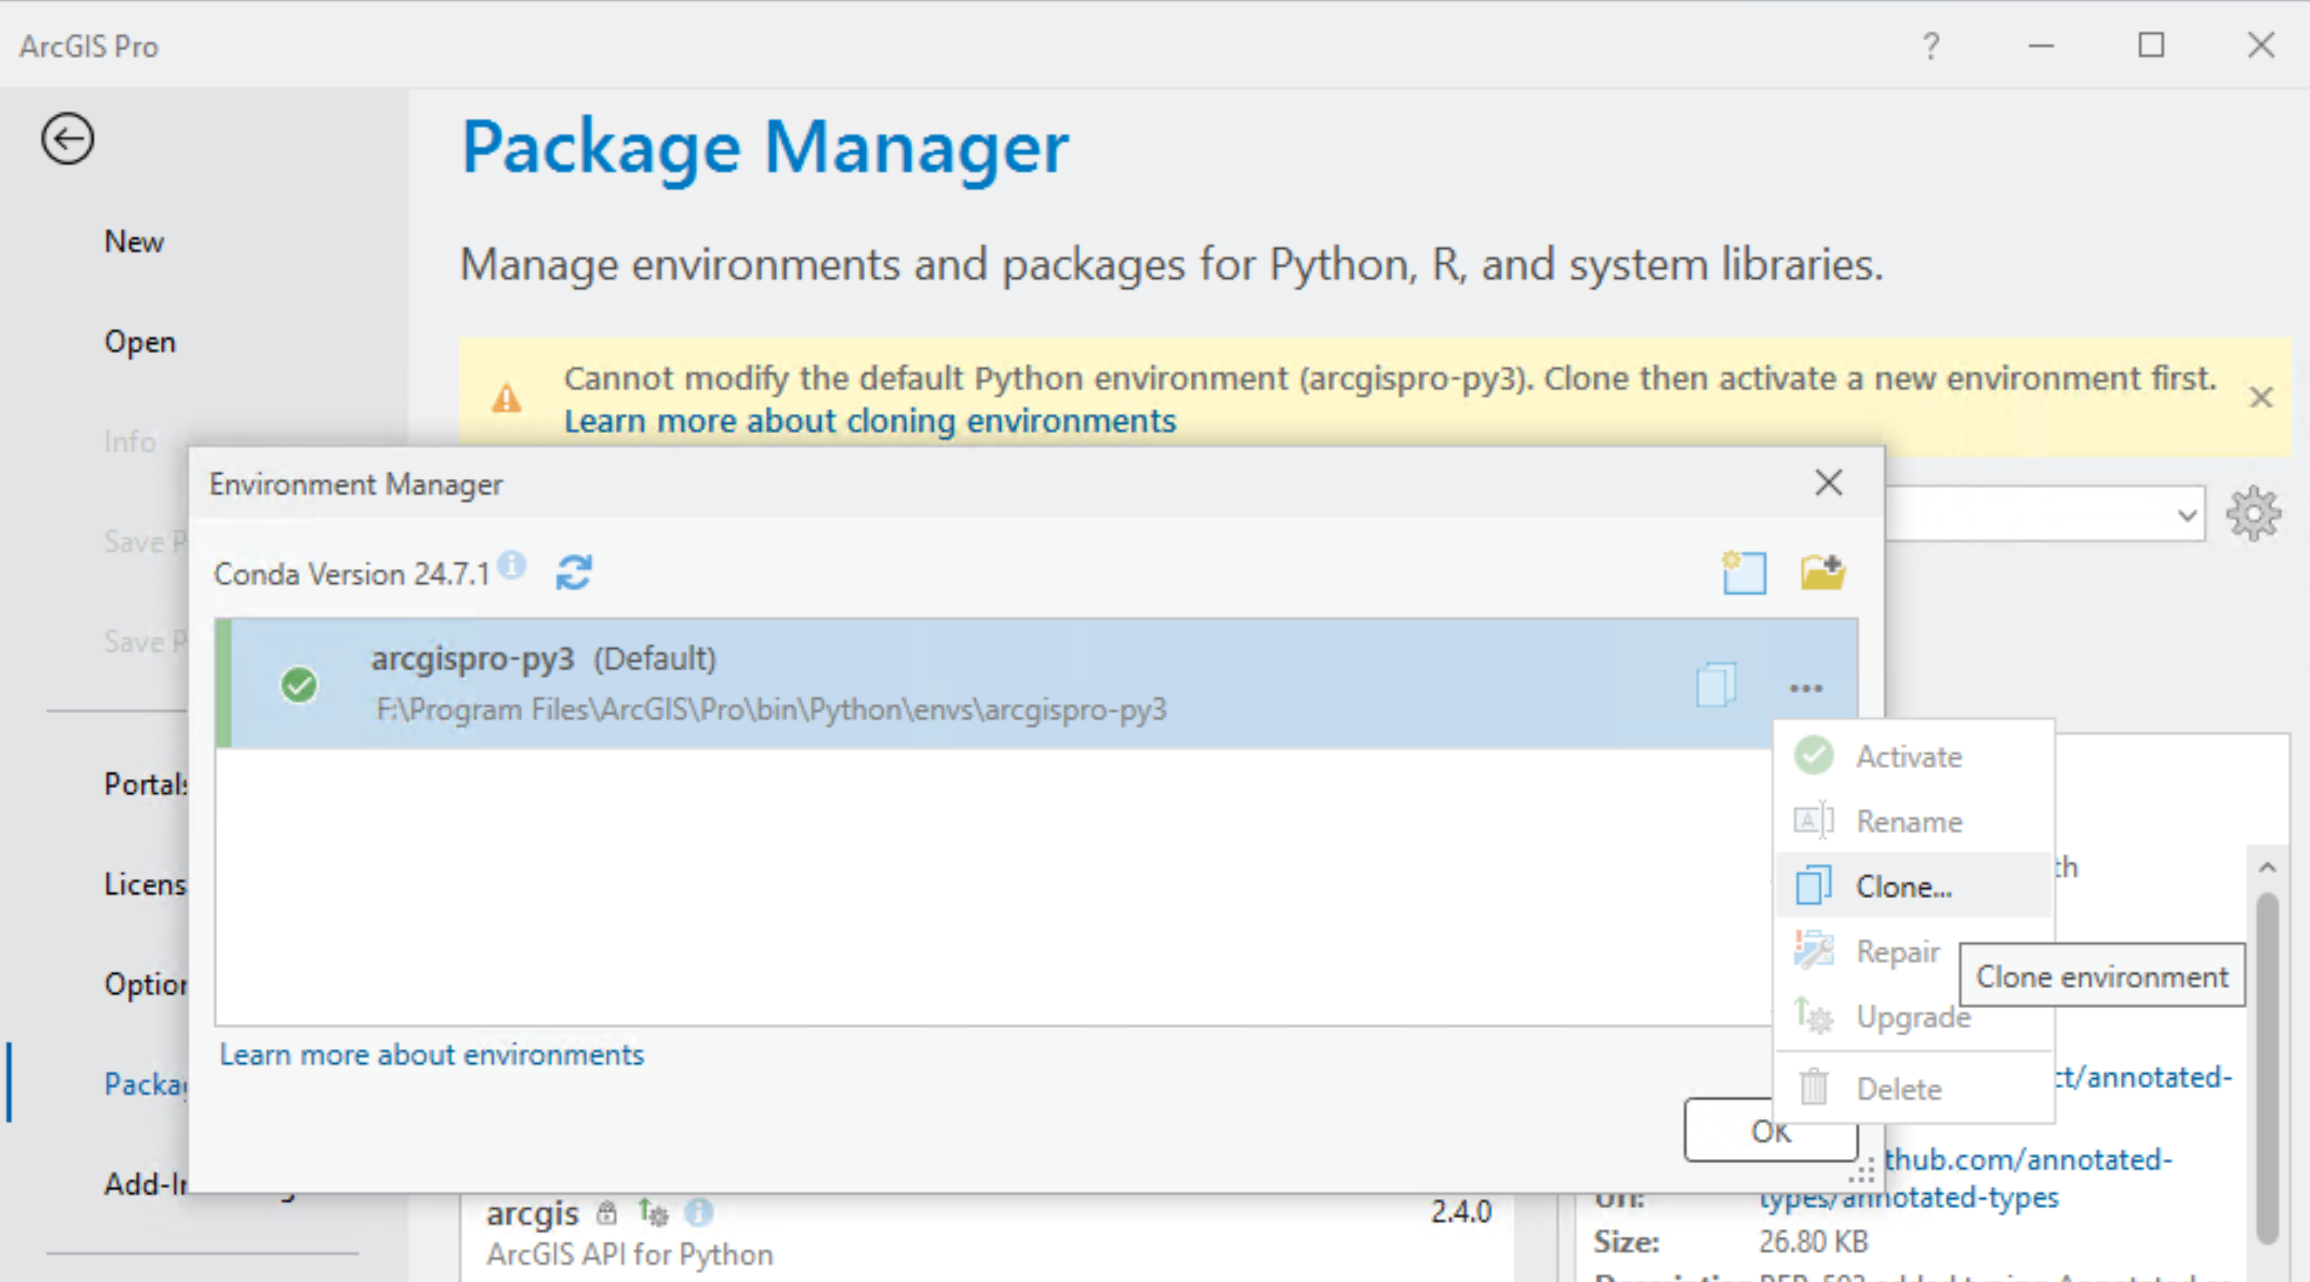Screen dimensions: 2310x1282
Task: Refresh the conda environments list
Action: (574, 572)
